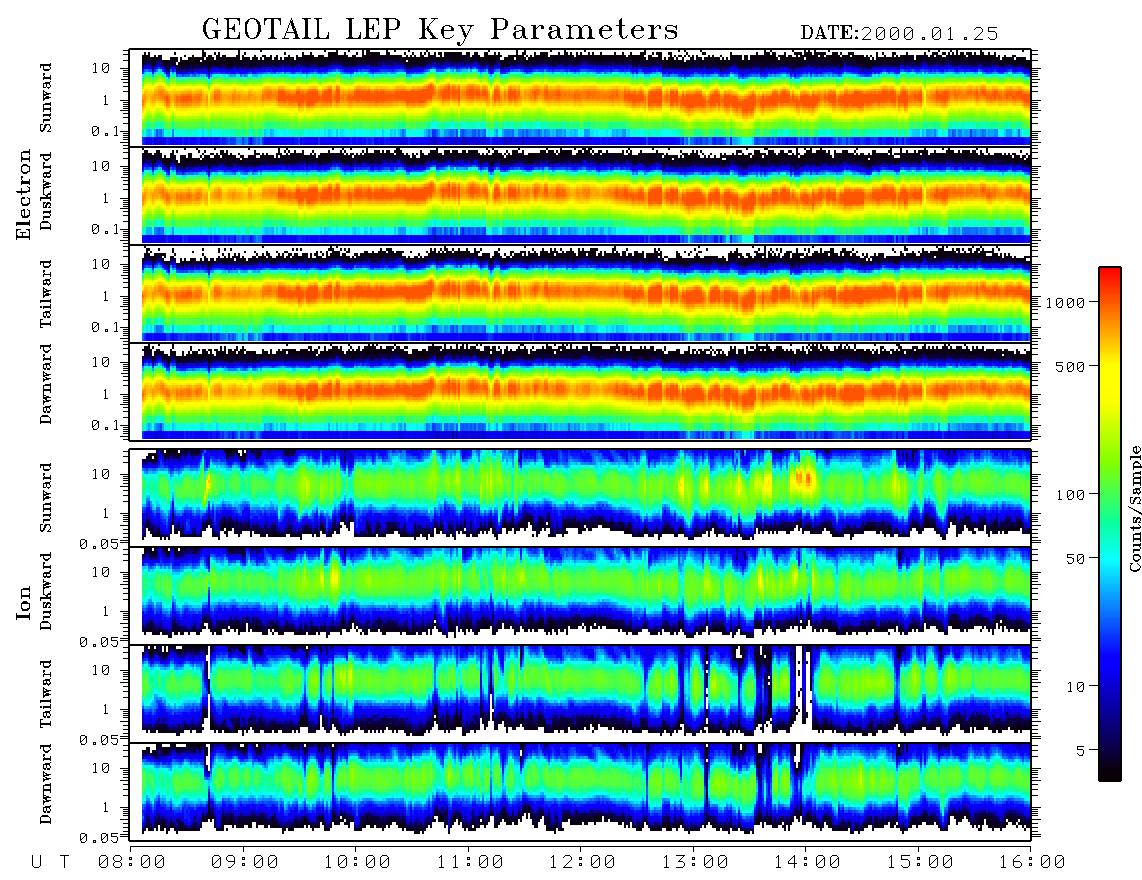The width and height of the screenshot is (1142, 880).
Task: Click the Electron Tailward spectrogram panel
Action: tap(580, 294)
